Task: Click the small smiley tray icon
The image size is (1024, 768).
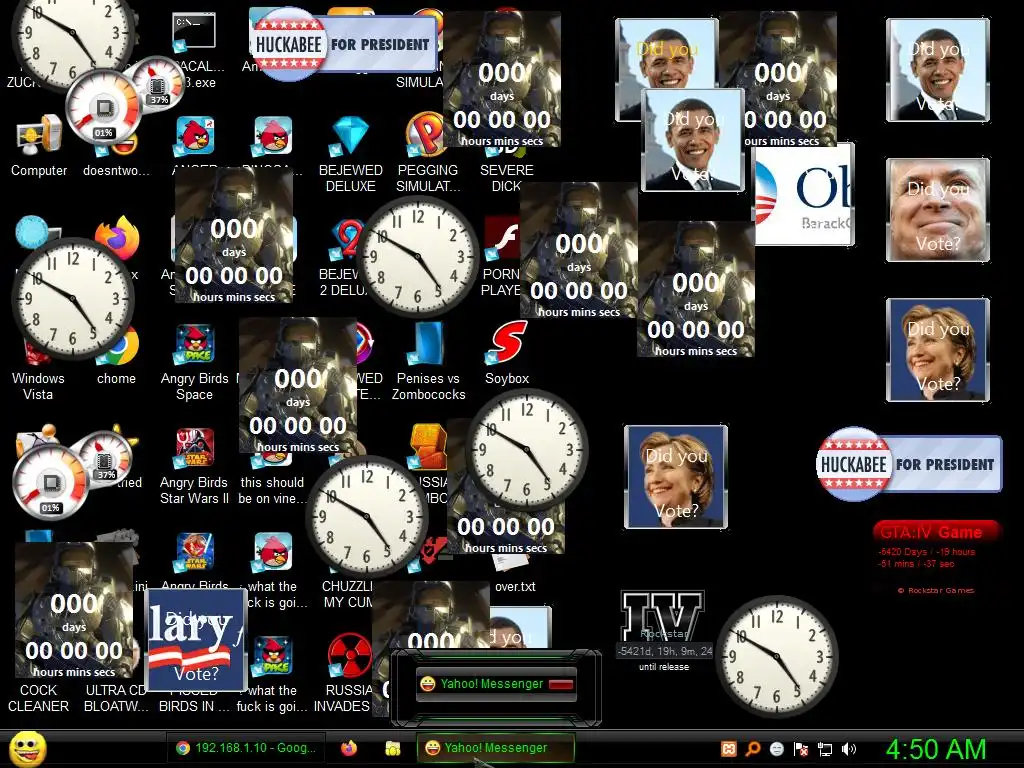Action: 776,749
